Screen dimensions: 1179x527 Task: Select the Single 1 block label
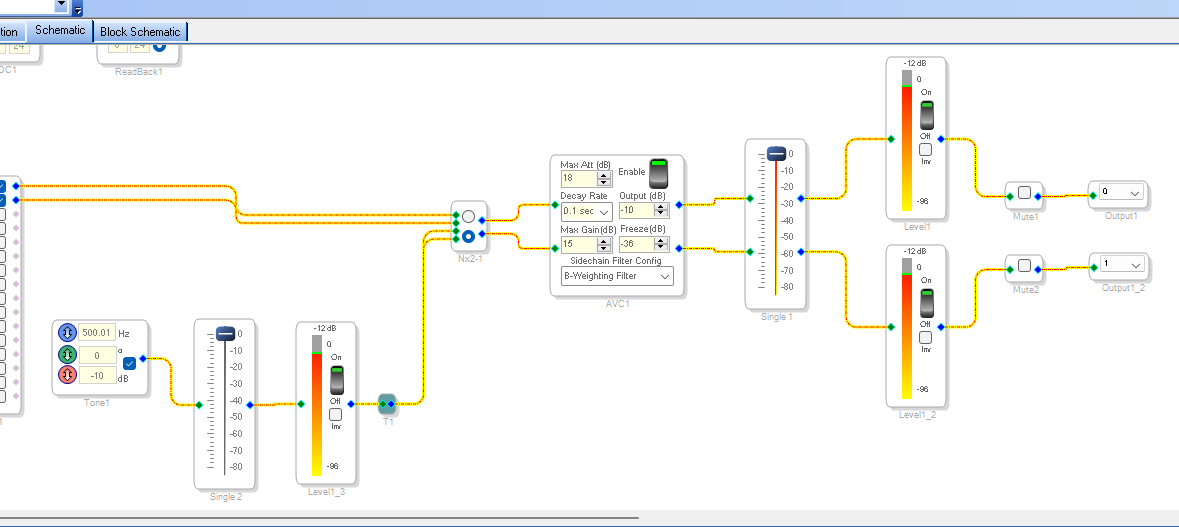point(776,317)
